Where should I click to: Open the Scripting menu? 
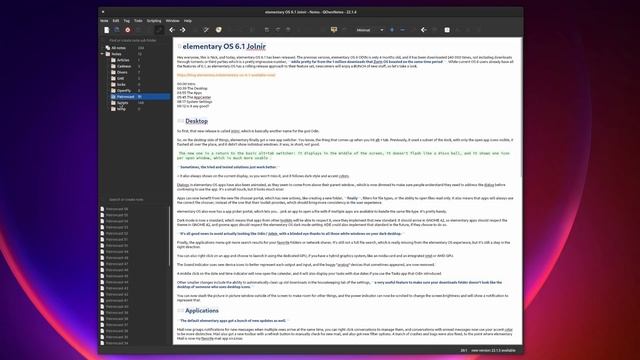tap(154, 20)
